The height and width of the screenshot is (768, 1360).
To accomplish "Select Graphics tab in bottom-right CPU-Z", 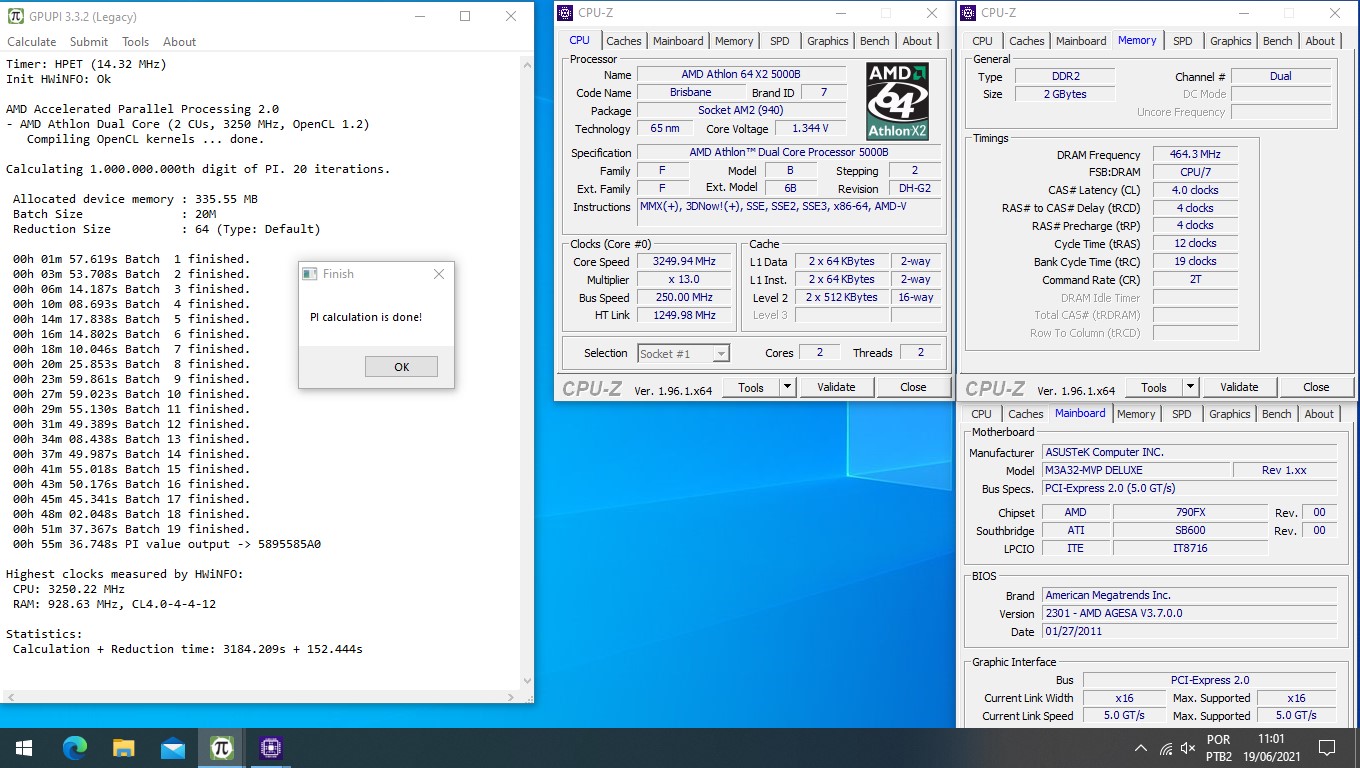I will pyautogui.click(x=1230, y=414).
